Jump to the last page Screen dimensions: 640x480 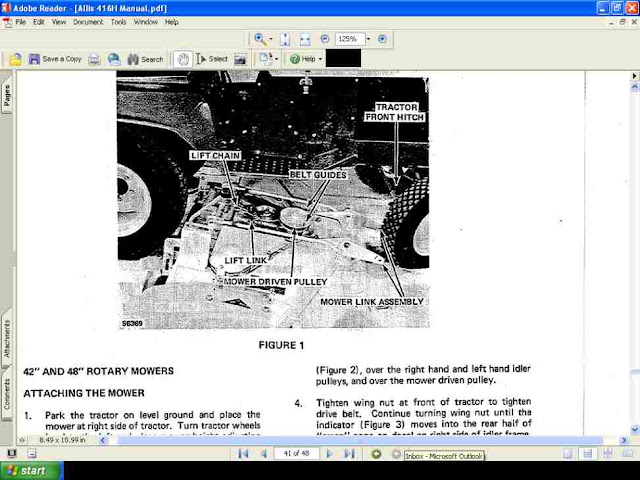tap(349, 453)
